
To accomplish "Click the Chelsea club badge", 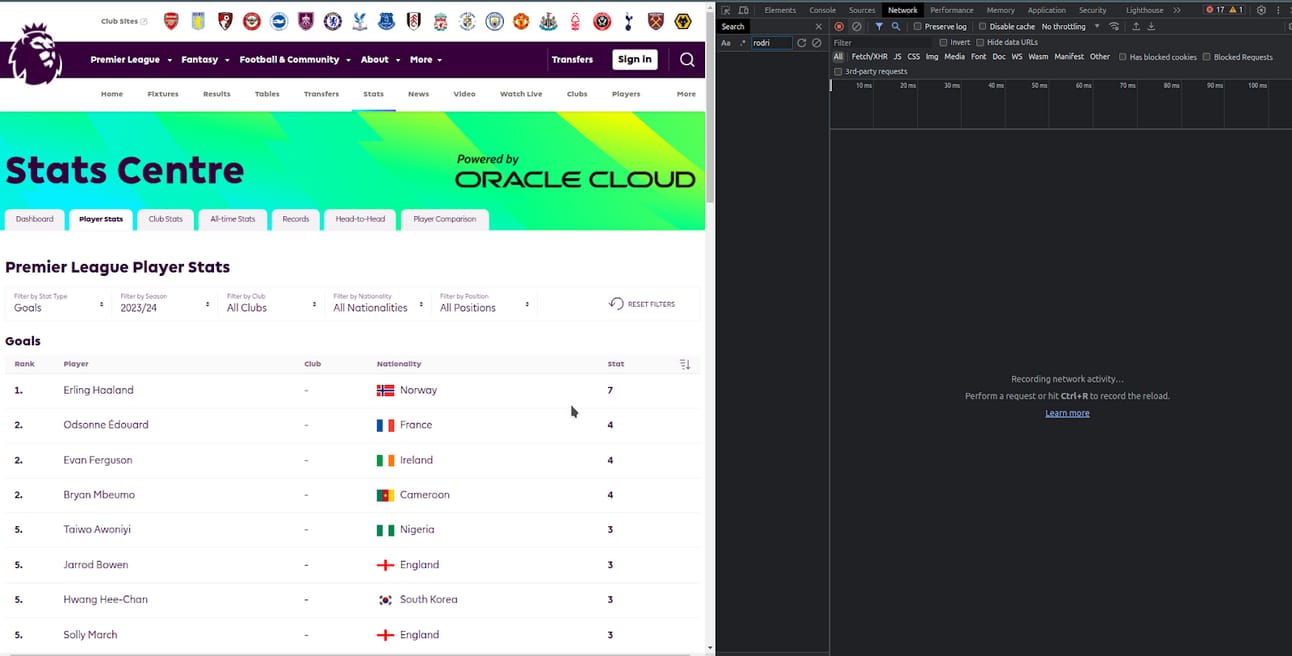I will (333, 21).
